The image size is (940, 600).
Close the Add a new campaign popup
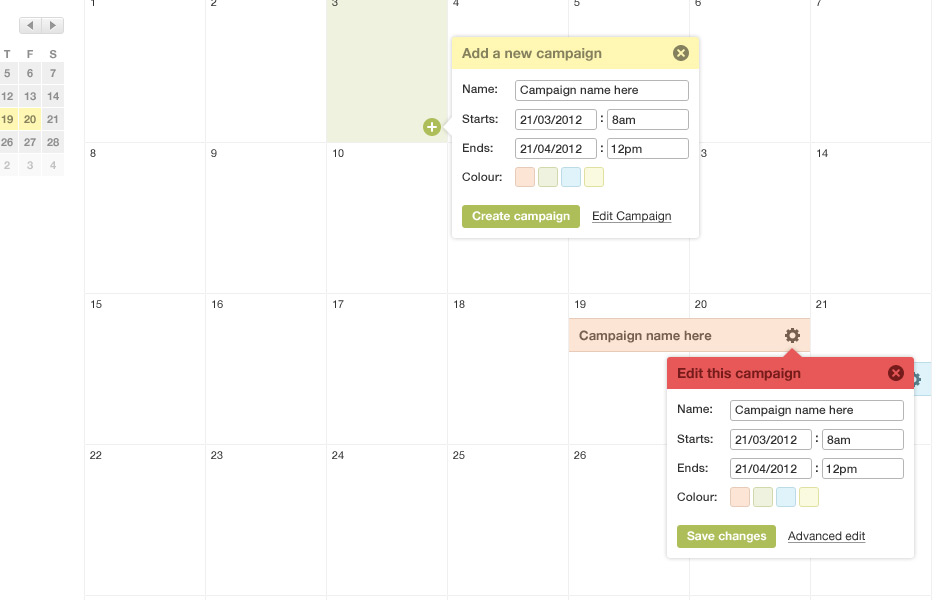(x=680, y=53)
